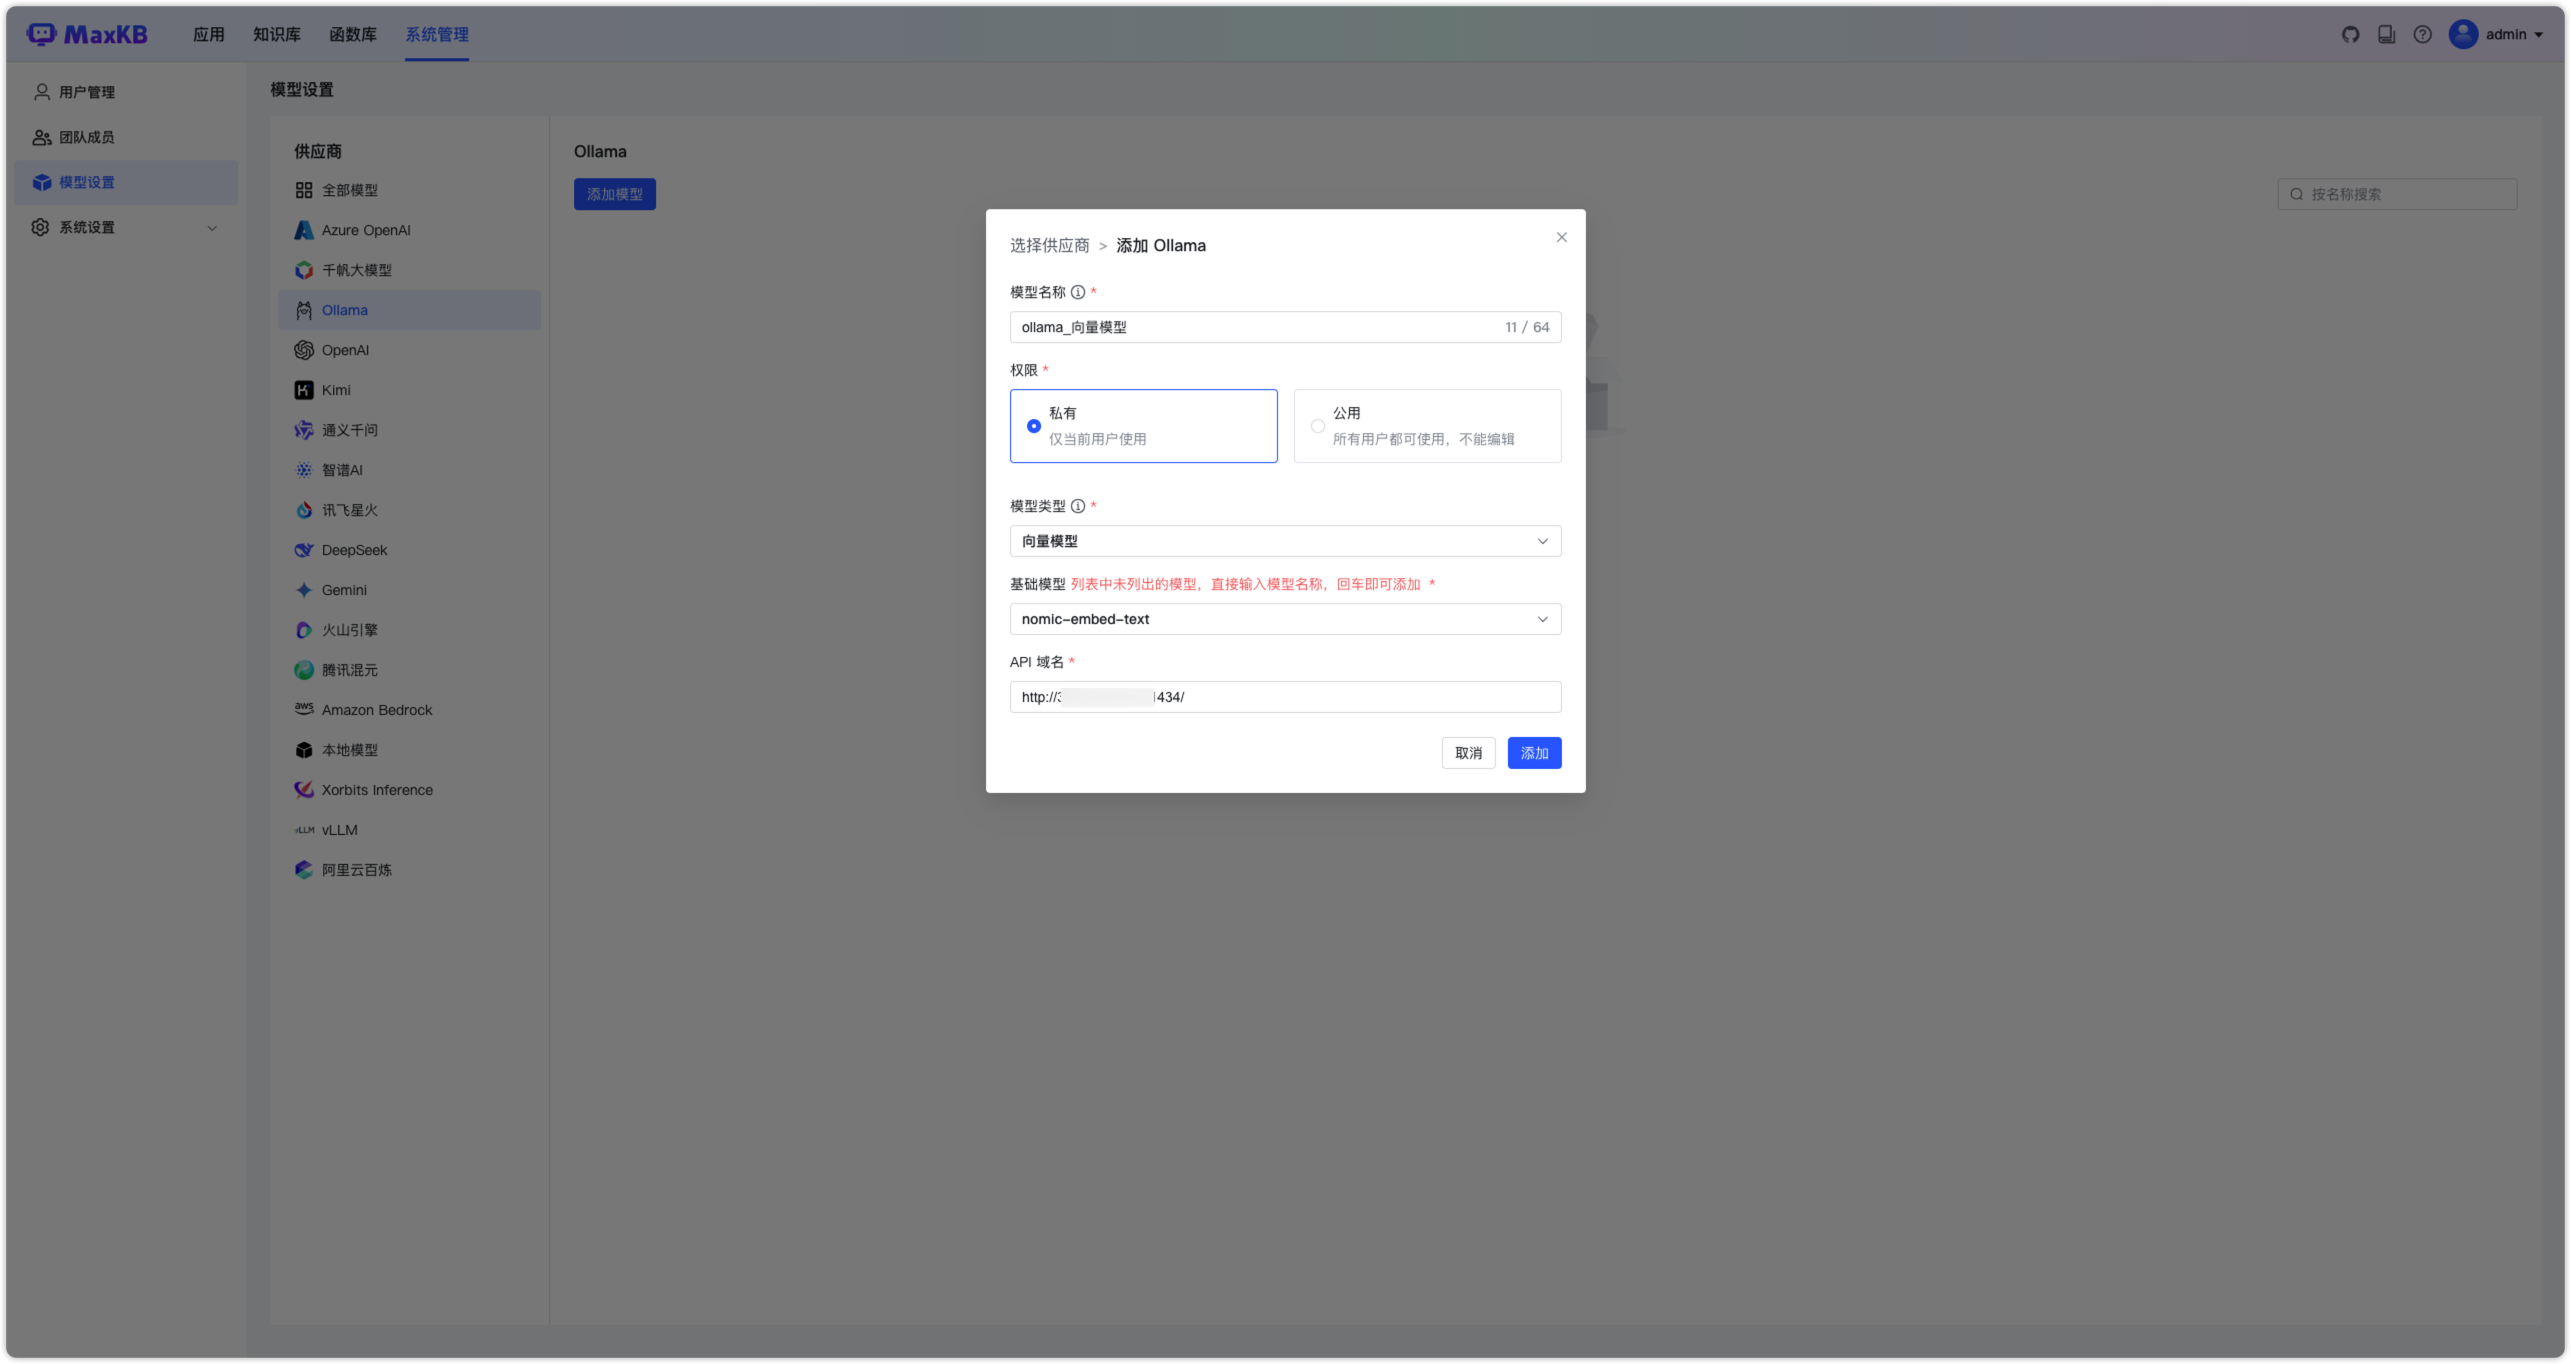The image size is (2571, 1364).
Task: Open the documentation book icon
Action: 2386,34
